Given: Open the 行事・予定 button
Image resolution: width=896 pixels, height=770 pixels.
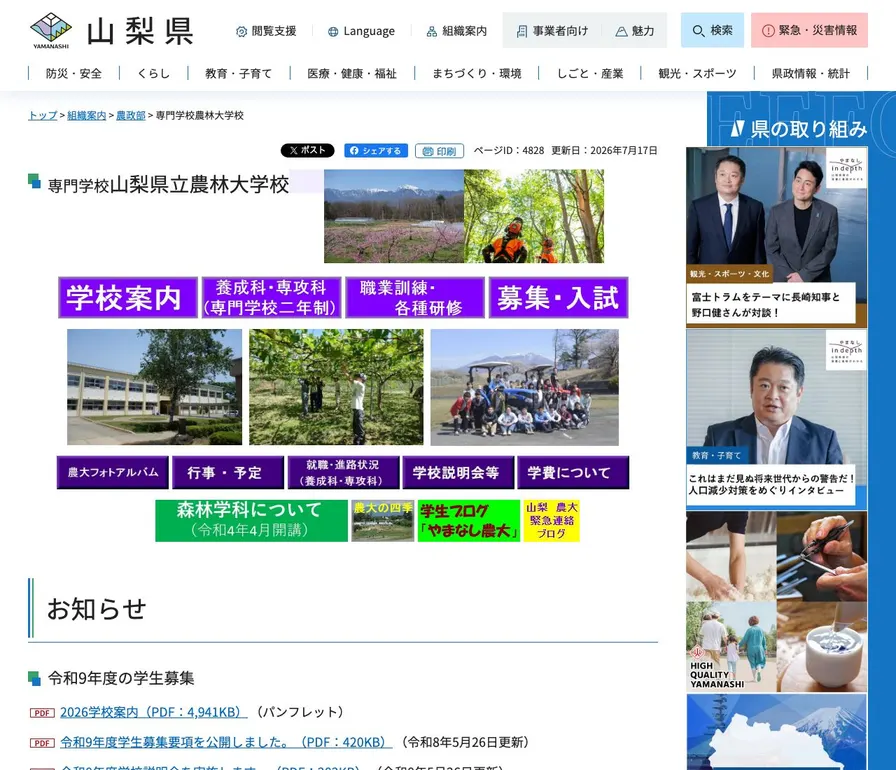Looking at the screenshot, I should click(228, 472).
